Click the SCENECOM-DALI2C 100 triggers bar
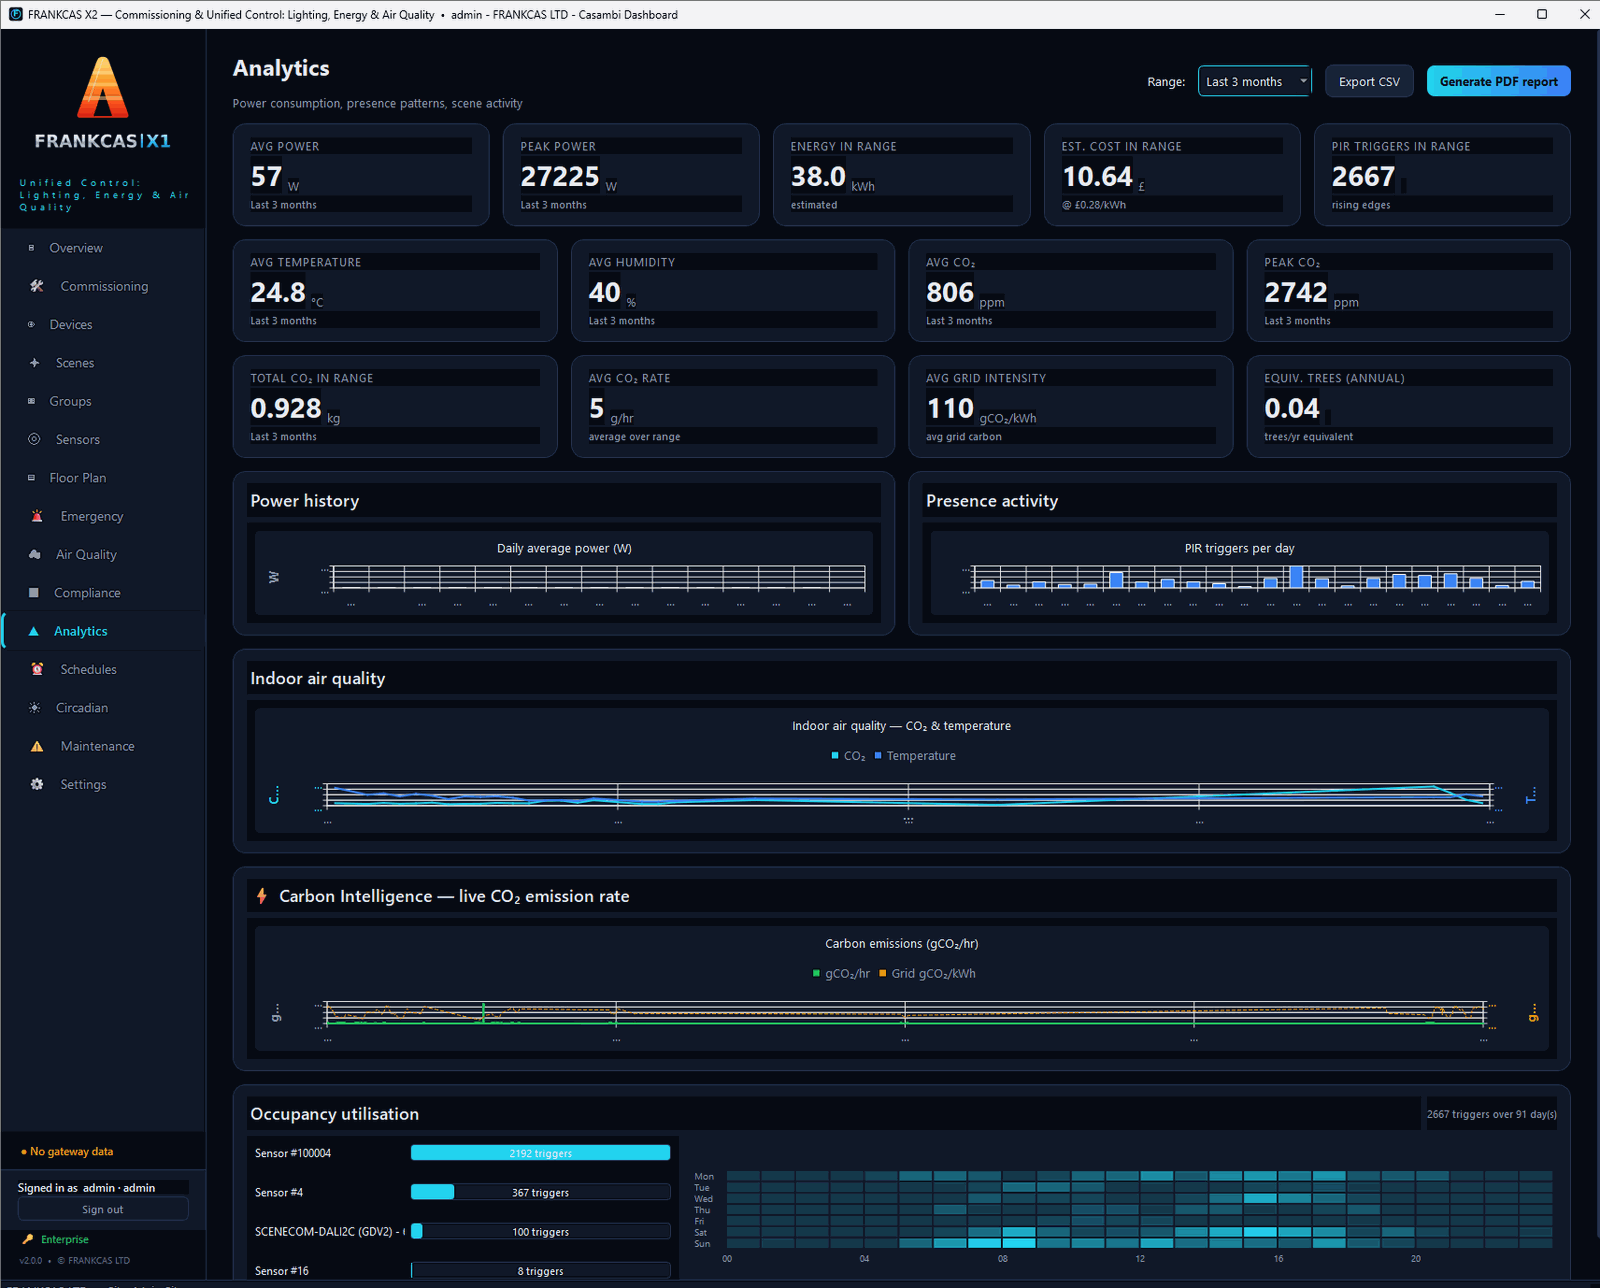 pos(540,1232)
